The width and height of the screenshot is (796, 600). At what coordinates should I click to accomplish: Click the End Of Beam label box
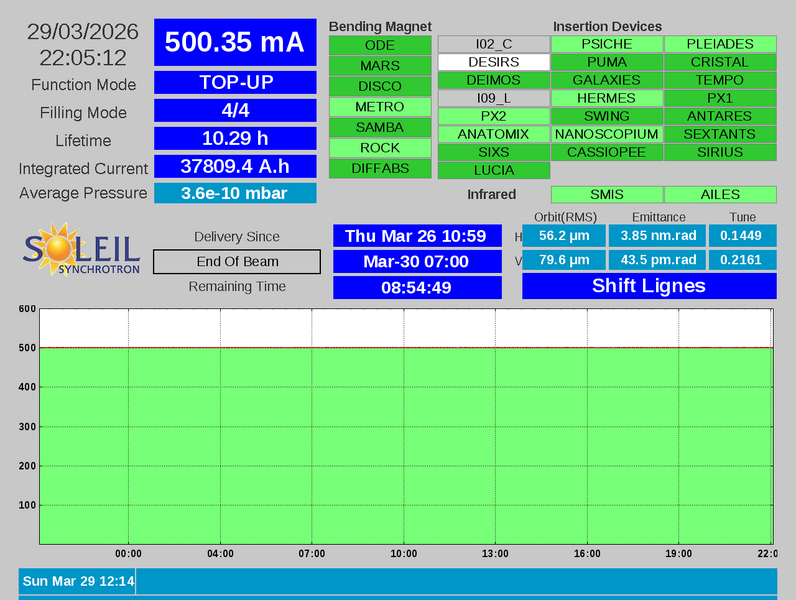pos(237,262)
